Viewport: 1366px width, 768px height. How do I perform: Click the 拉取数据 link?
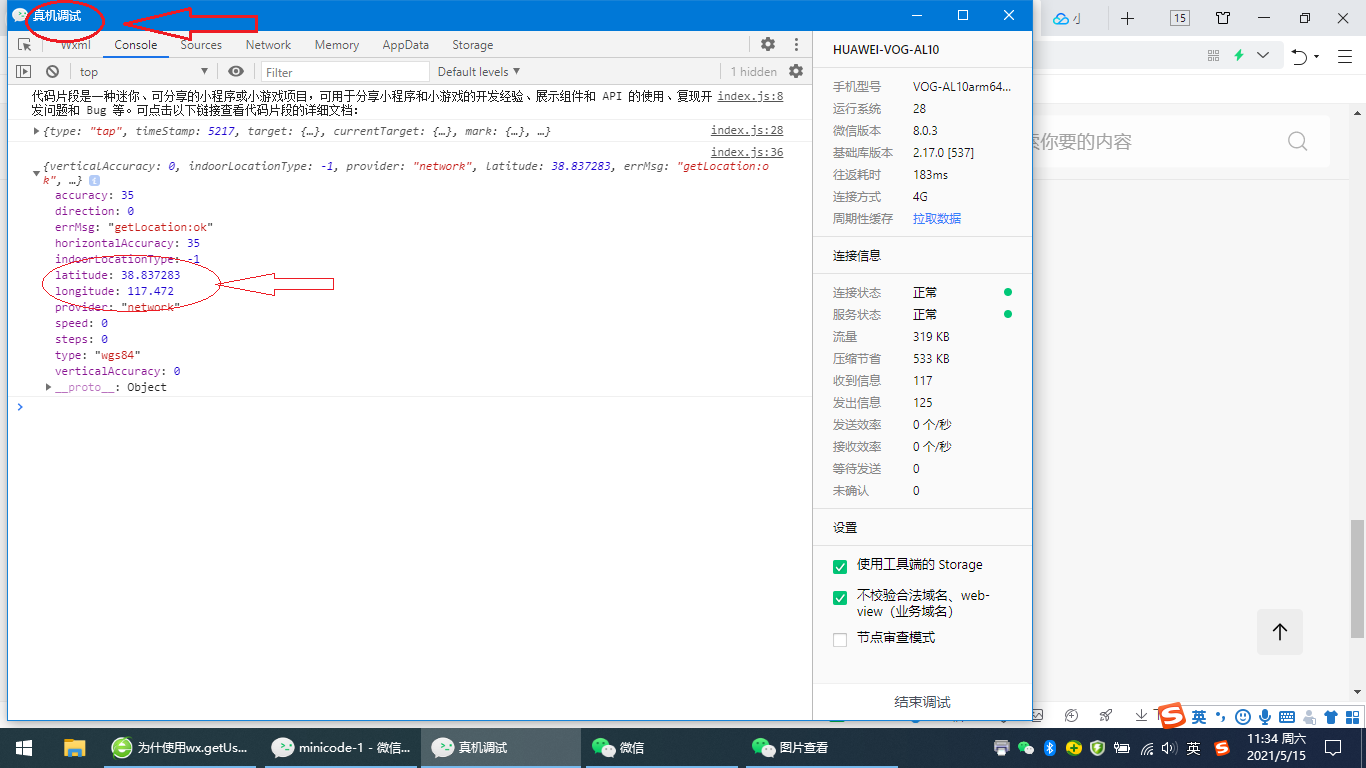click(x=937, y=218)
